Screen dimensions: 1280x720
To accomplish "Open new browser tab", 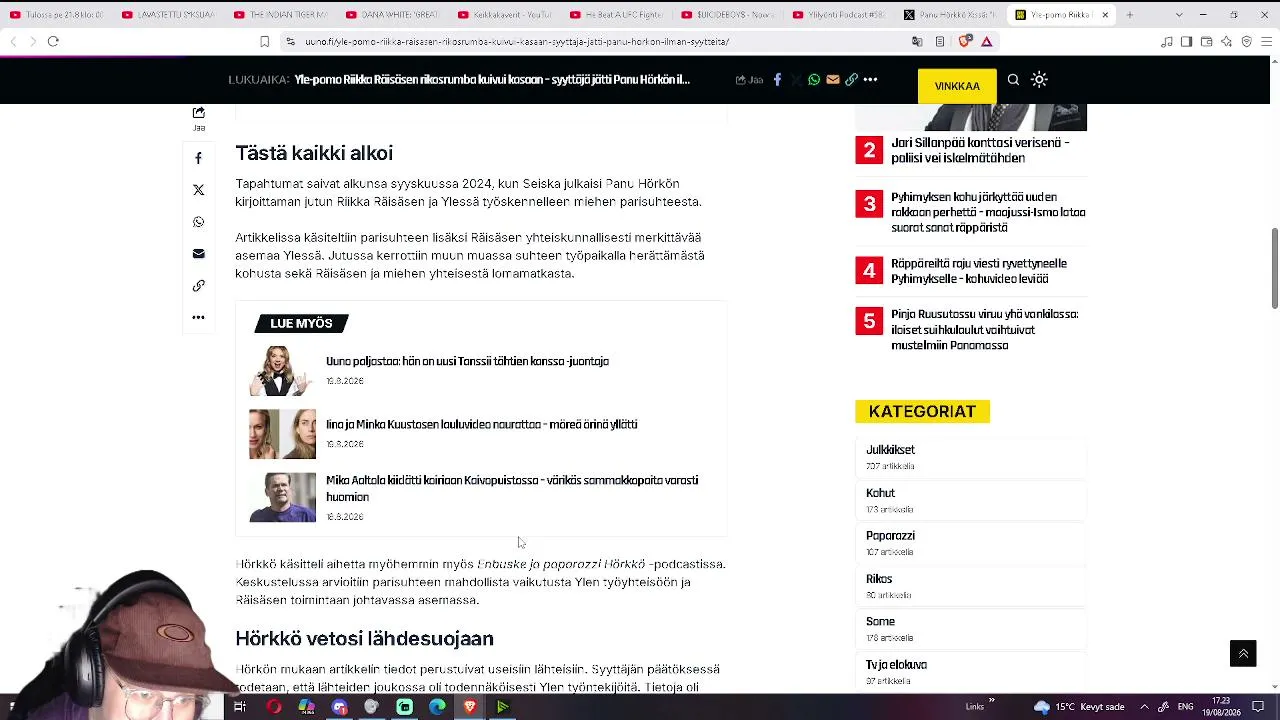I will pos(1130,15).
